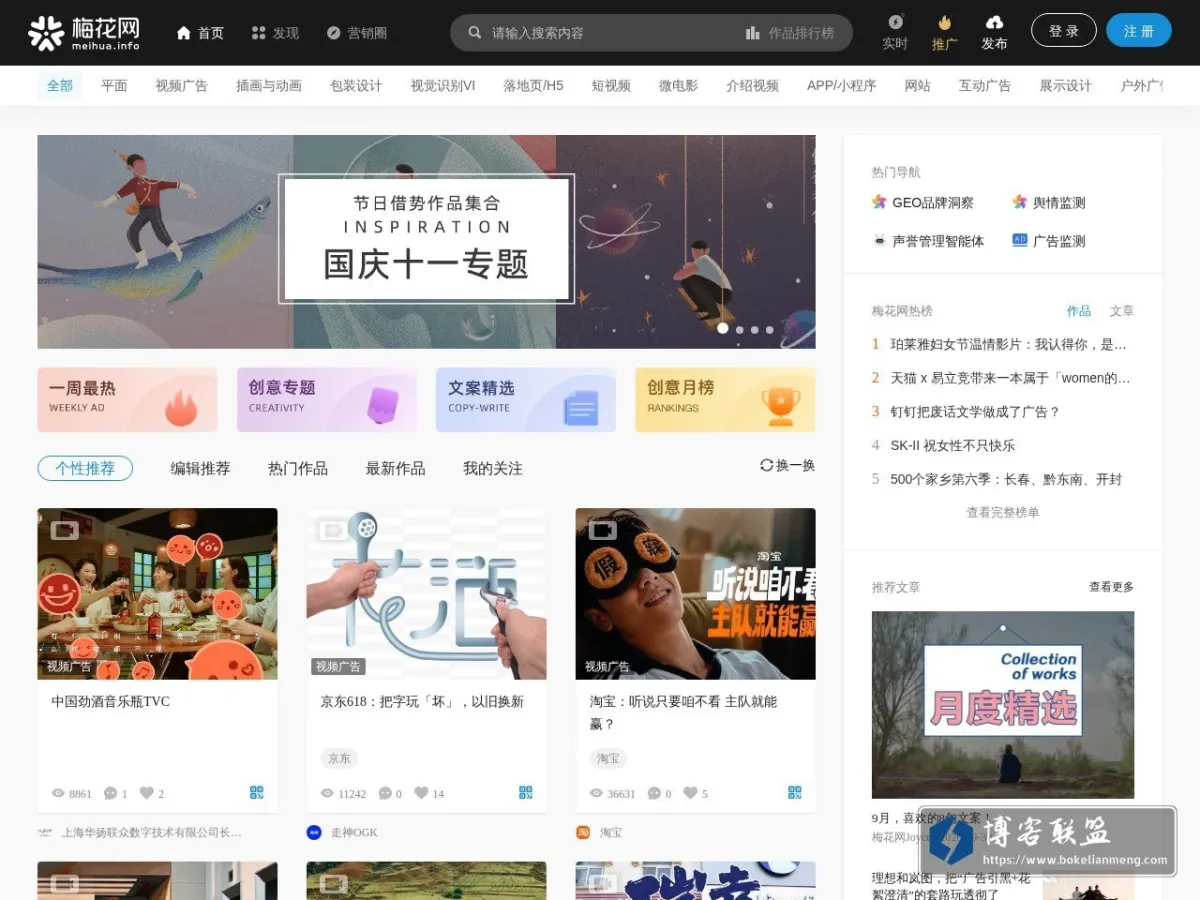Select the 插画与动画 category tab
Viewport: 1200px width, 900px height.
pyautogui.click(x=269, y=86)
